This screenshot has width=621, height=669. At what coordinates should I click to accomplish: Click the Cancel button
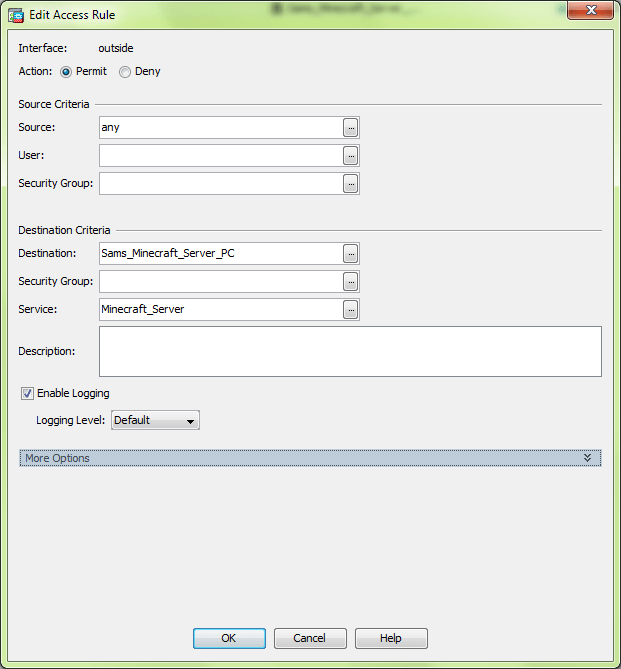pos(309,638)
